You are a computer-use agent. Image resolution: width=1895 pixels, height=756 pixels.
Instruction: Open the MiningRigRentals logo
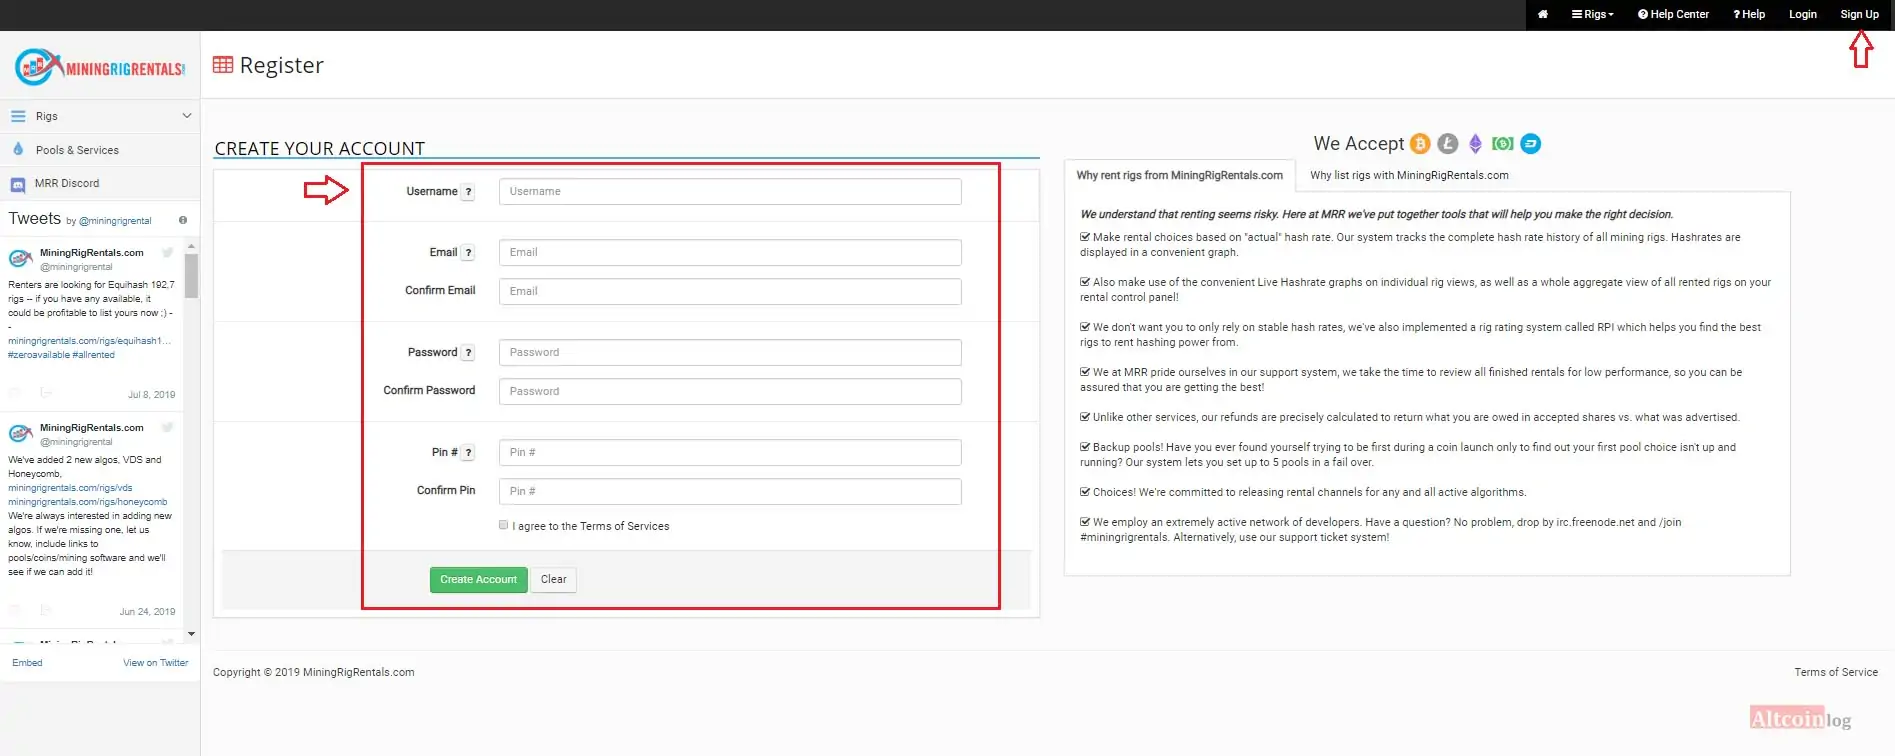pos(100,67)
